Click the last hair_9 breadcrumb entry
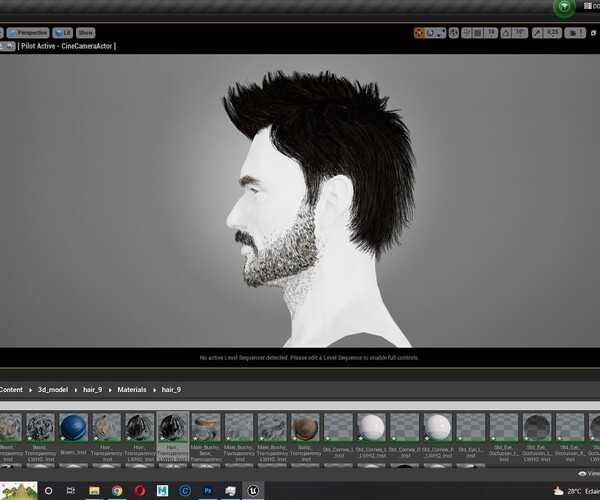 (x=171, y=390)
